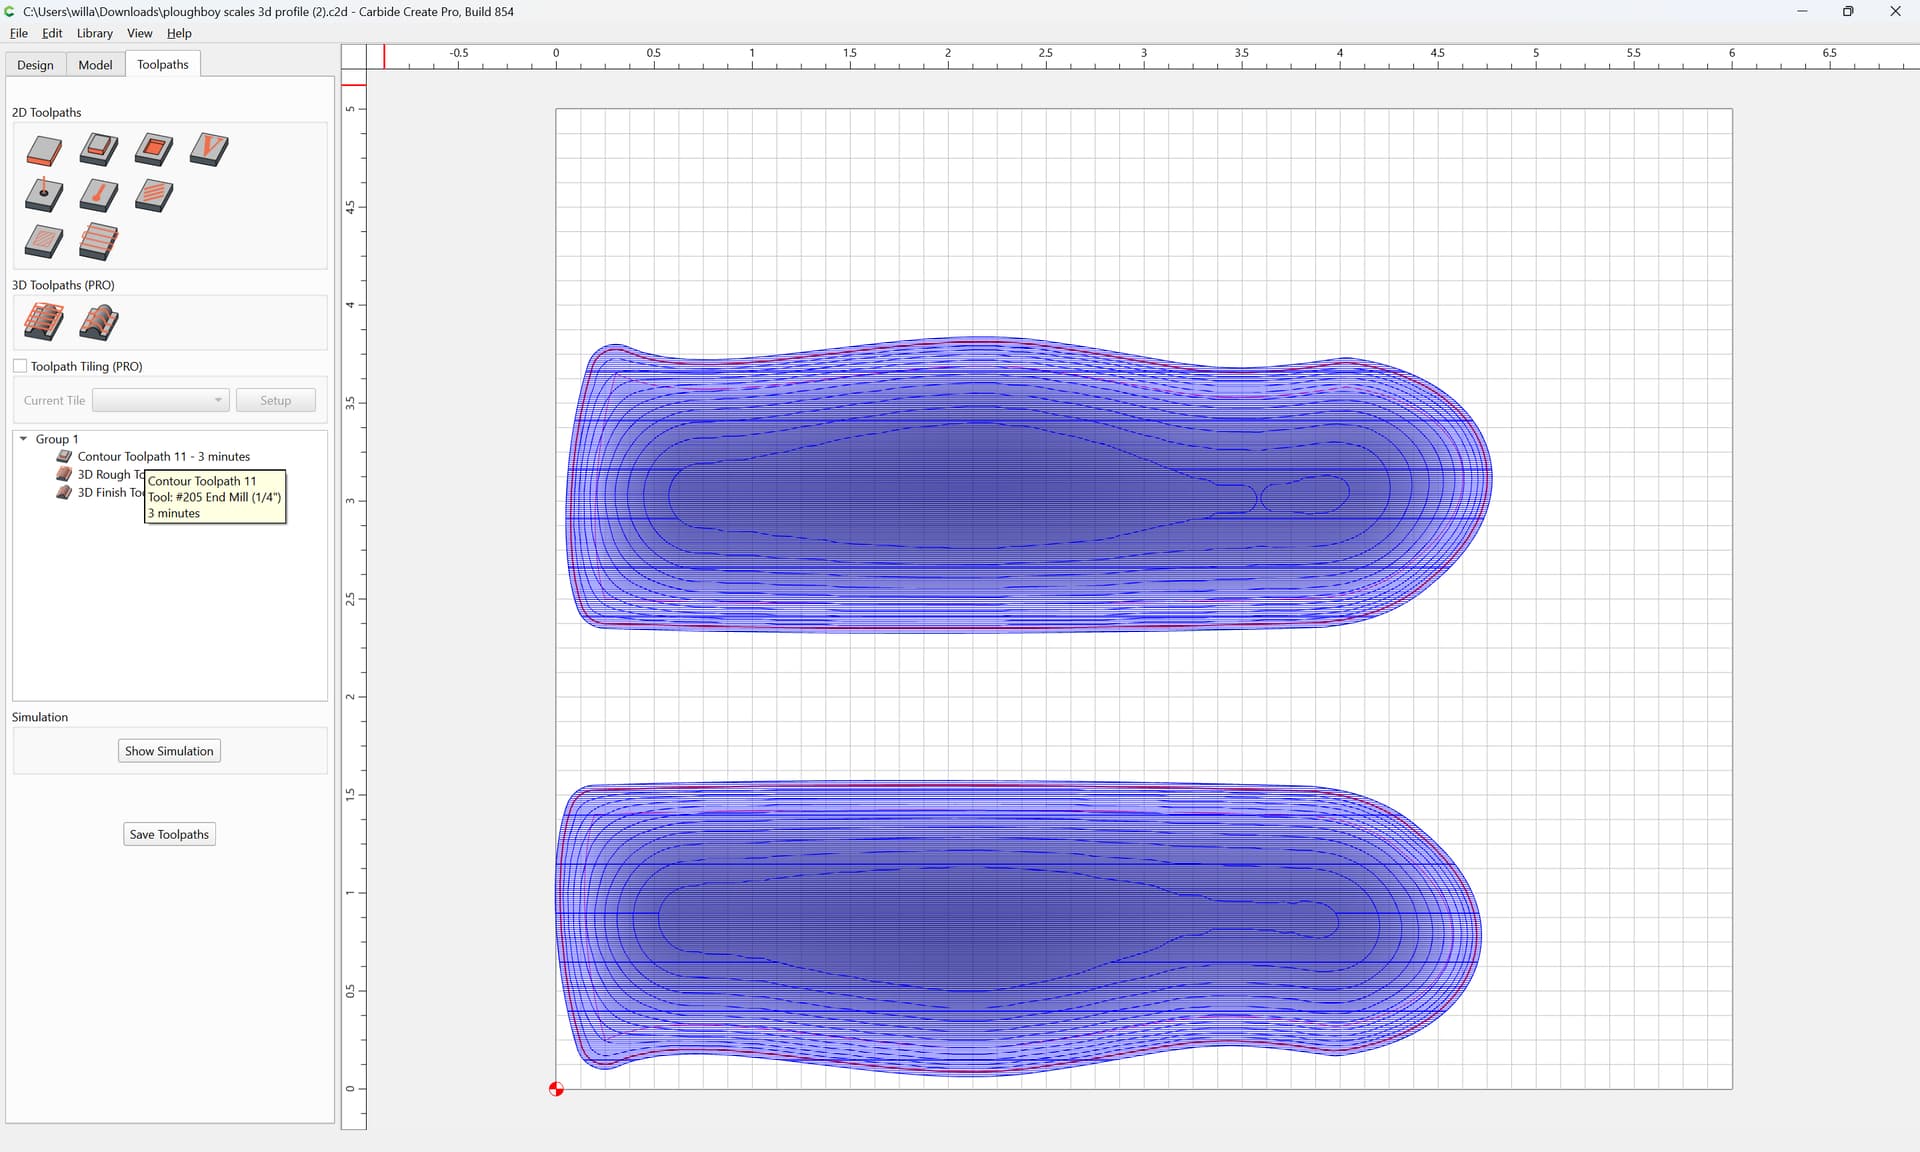Open the Library menu
Screen dimensions: 1920x1152
95,33
